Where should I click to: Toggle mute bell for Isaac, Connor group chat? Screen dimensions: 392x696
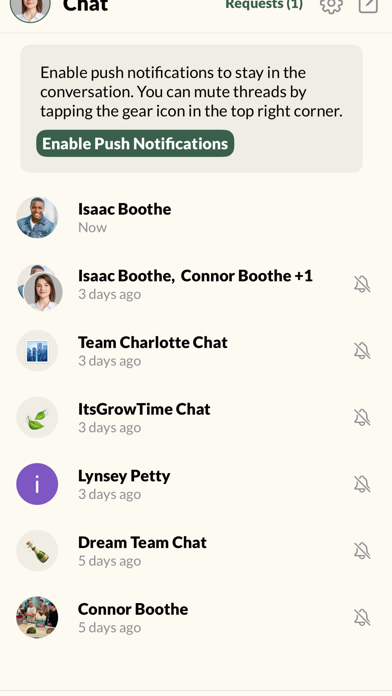(x=362, y=284)
